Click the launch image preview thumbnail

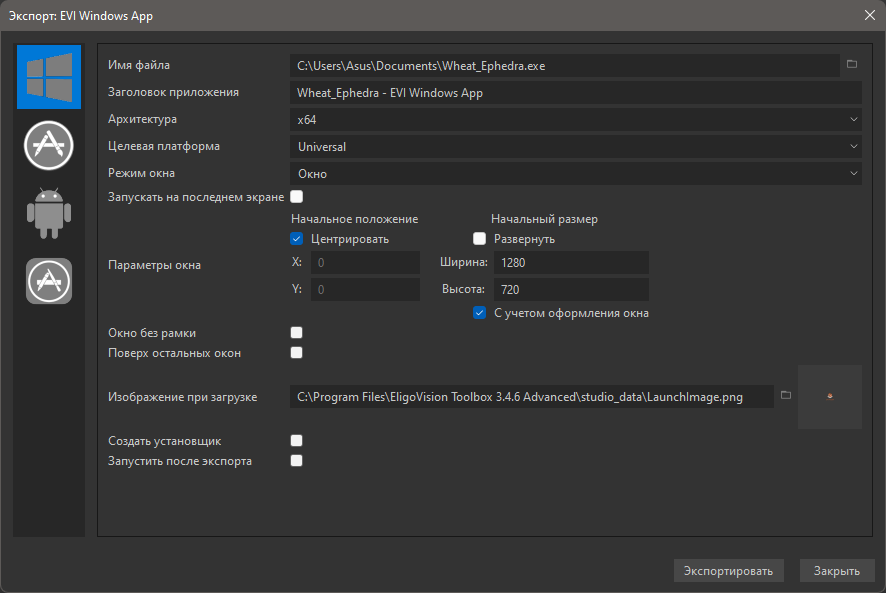[x=830, y=397]
